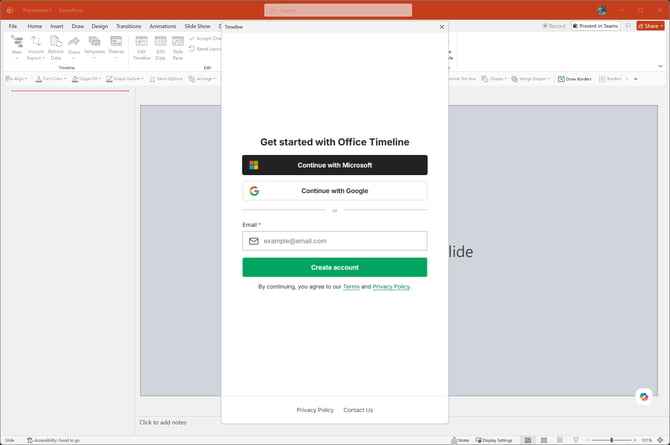The height and width of the screenshot is (445, 670).
Task: Click the green Create account button
Action: point(335,267)
